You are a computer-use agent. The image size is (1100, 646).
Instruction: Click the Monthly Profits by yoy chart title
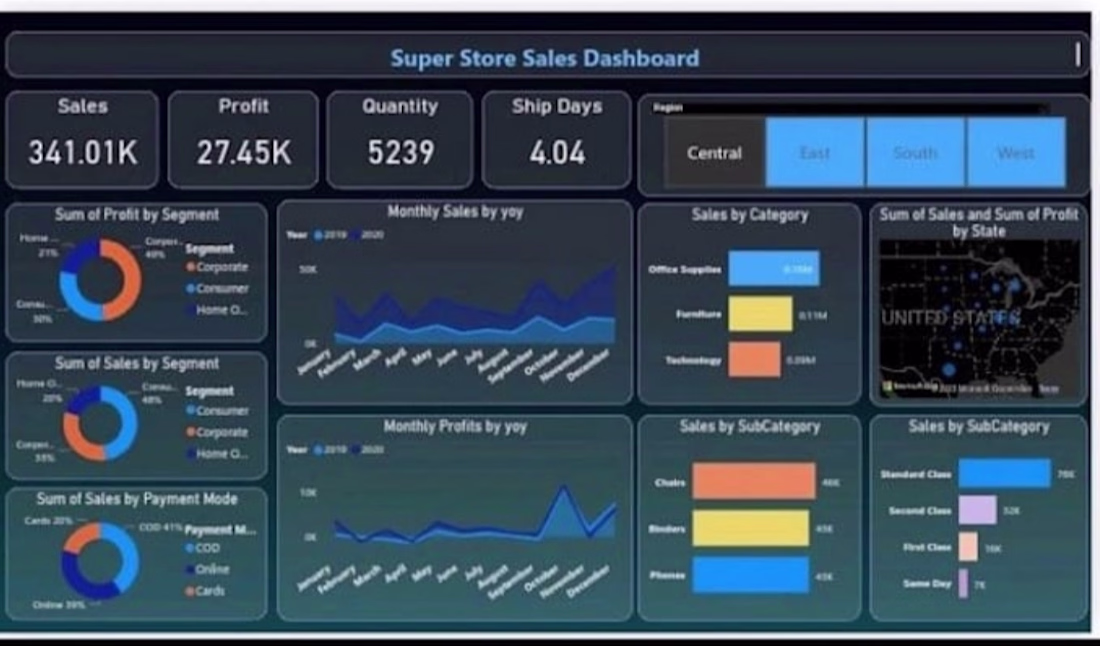455,426
